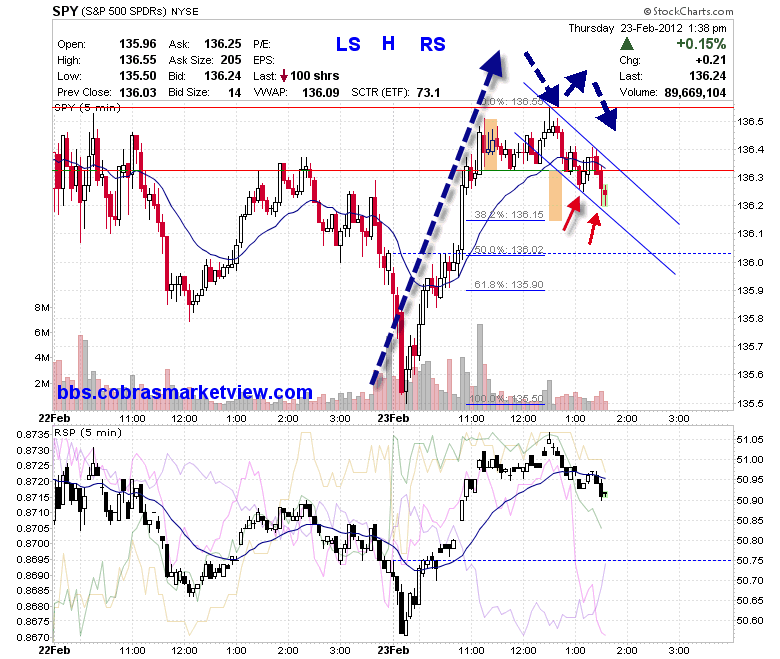The width and height of the screenshot is (780, 659).
Task: Click the green up-triangle change indicator
Action: 627,44
